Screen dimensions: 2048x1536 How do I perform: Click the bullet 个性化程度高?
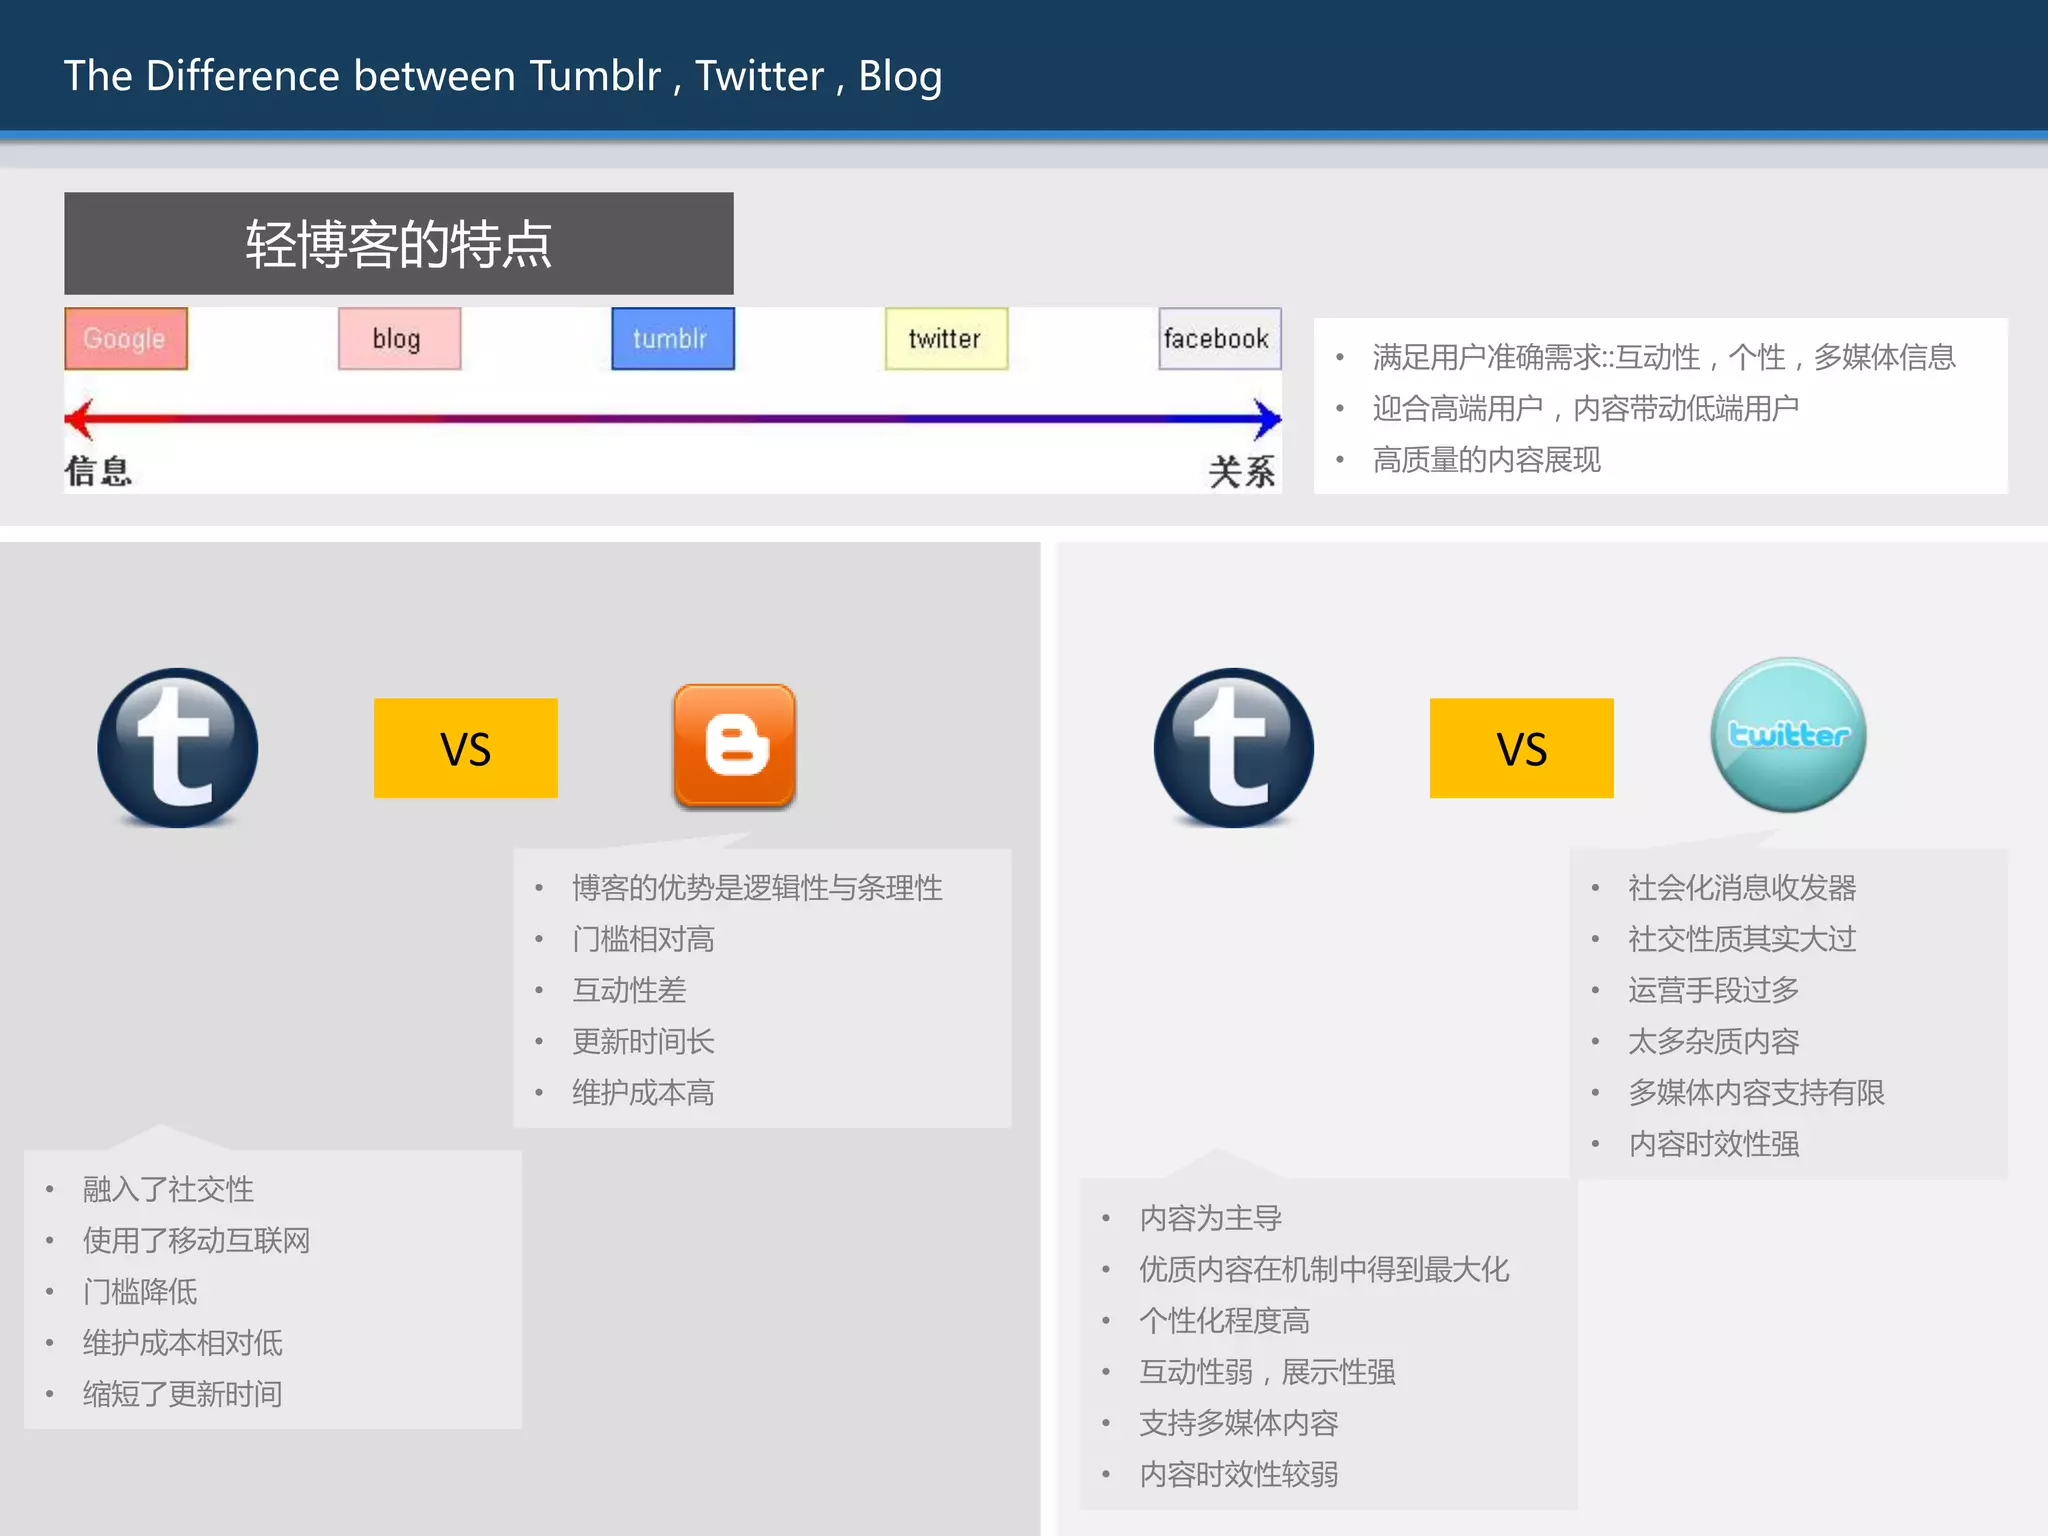(x=1225, y=1320)
